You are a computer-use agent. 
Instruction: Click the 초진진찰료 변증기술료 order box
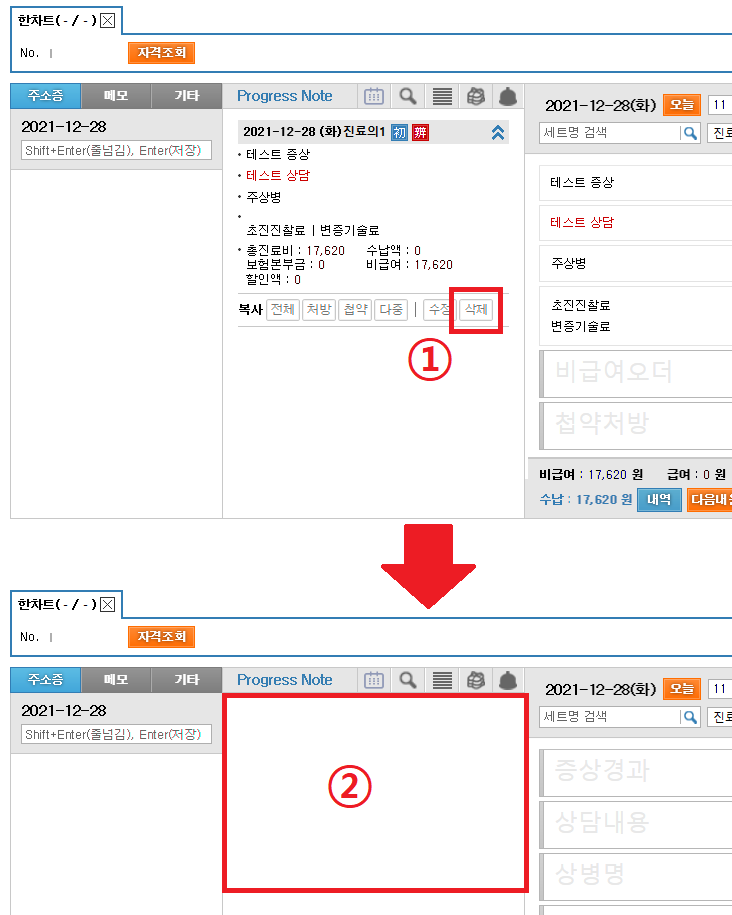[x=635, y=315]
